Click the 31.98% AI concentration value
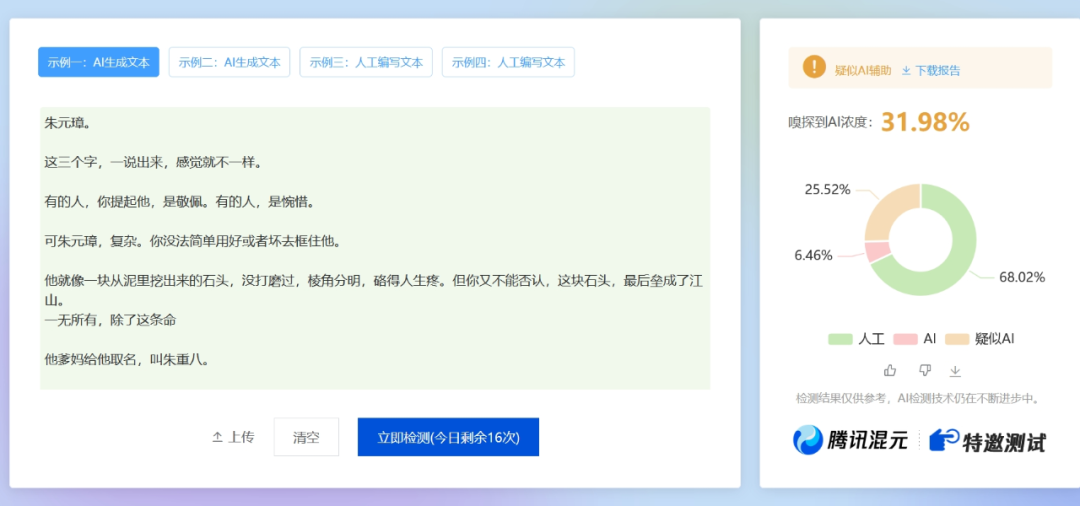The height and width of the screenshot is (506, 1080). (925, 123)
